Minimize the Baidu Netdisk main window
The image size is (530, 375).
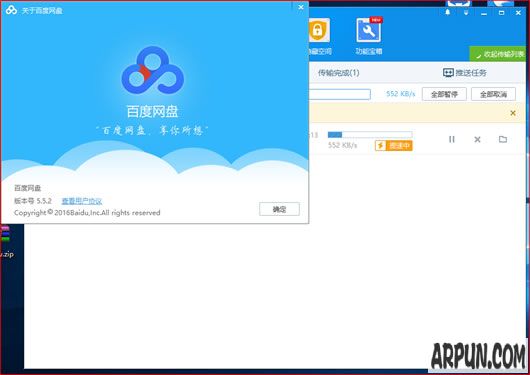coord(484,13)
